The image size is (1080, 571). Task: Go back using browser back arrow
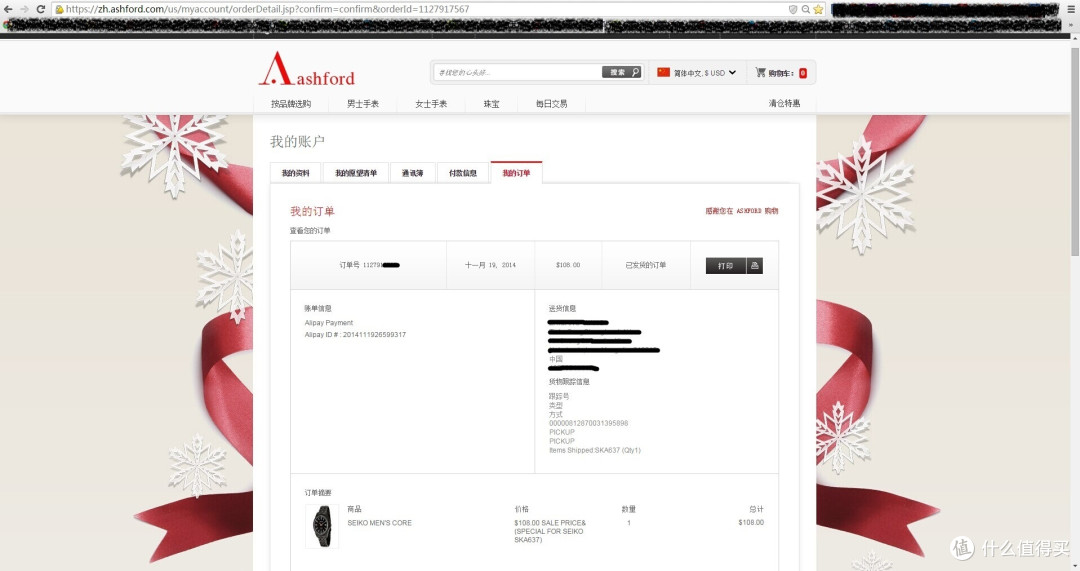coord(8,9)
